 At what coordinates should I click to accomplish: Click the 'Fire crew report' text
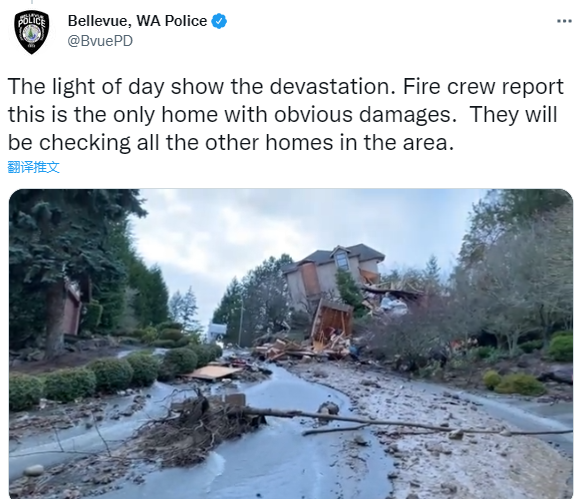click(x=483, y=87)
